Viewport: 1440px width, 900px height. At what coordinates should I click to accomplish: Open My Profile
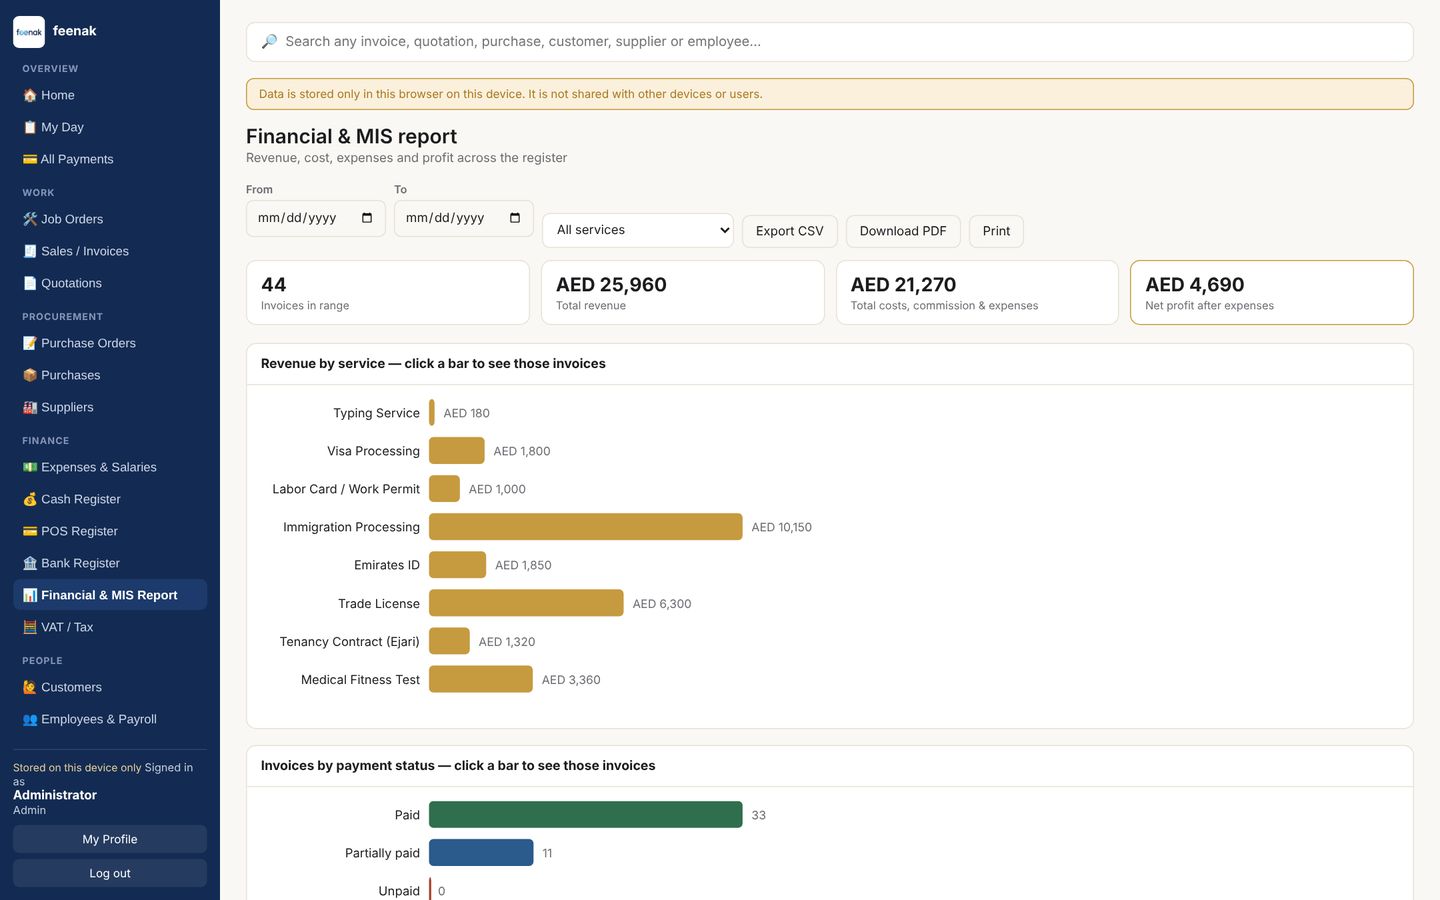[x=110, y=839]
